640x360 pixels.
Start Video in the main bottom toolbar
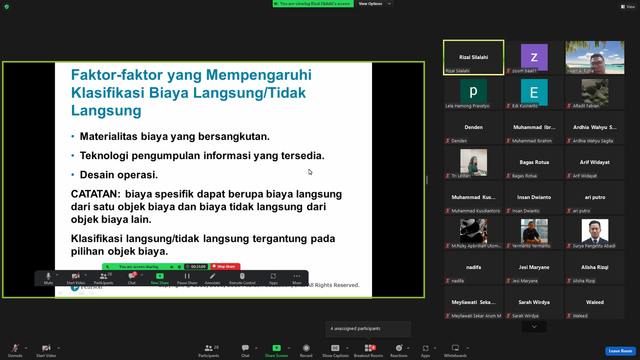[x=46, y=350]
